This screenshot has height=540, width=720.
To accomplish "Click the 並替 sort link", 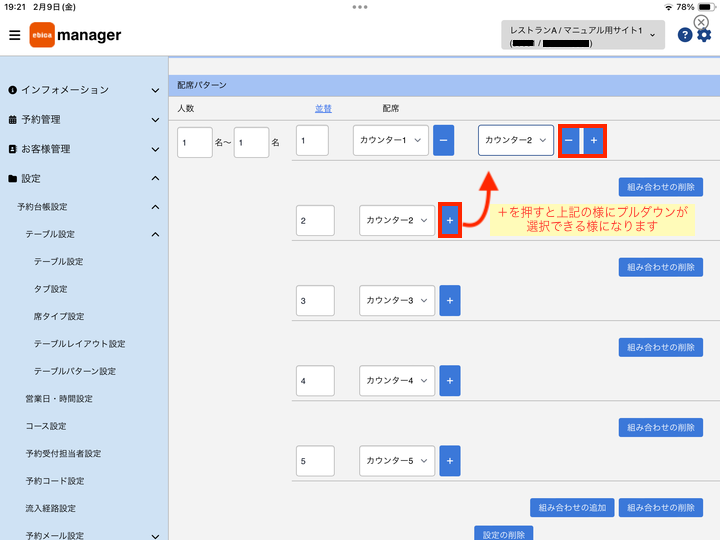I will click(x=323, y=108).
